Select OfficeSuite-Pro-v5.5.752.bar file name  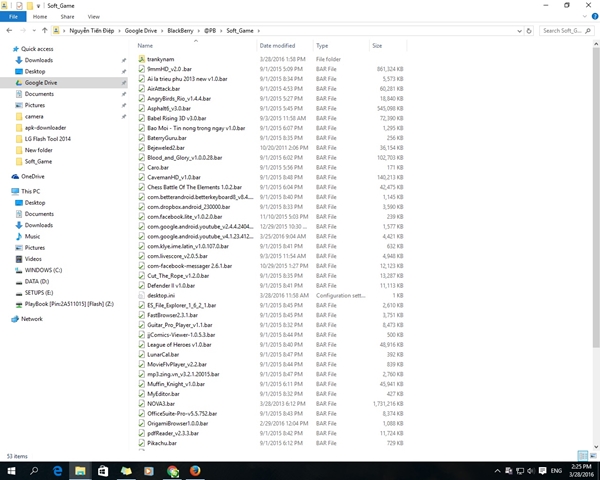182,414
